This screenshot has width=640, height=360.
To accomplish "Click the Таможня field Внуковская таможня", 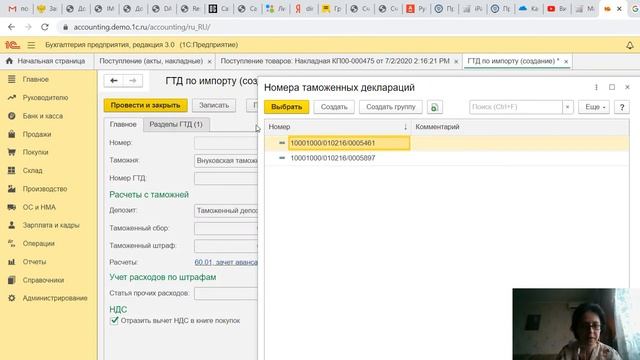I will 226,161.
